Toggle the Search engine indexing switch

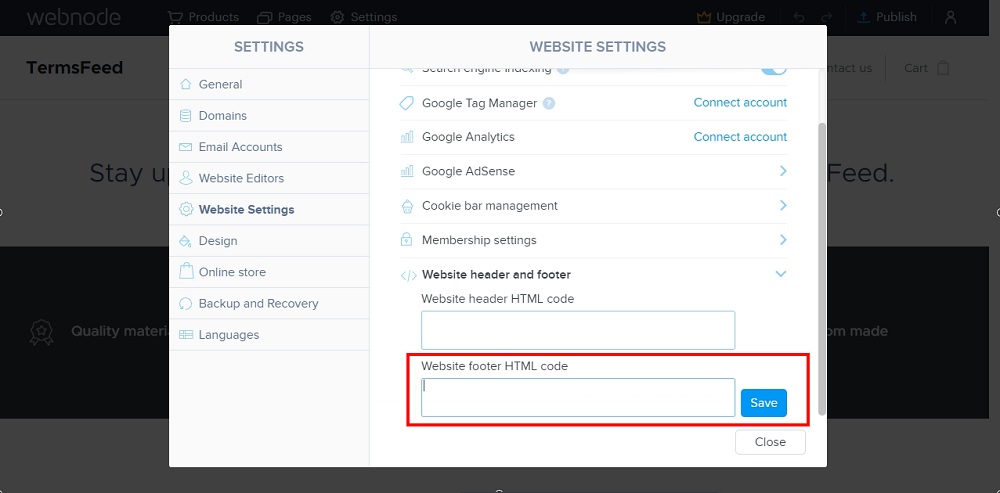tap(774, 70)
